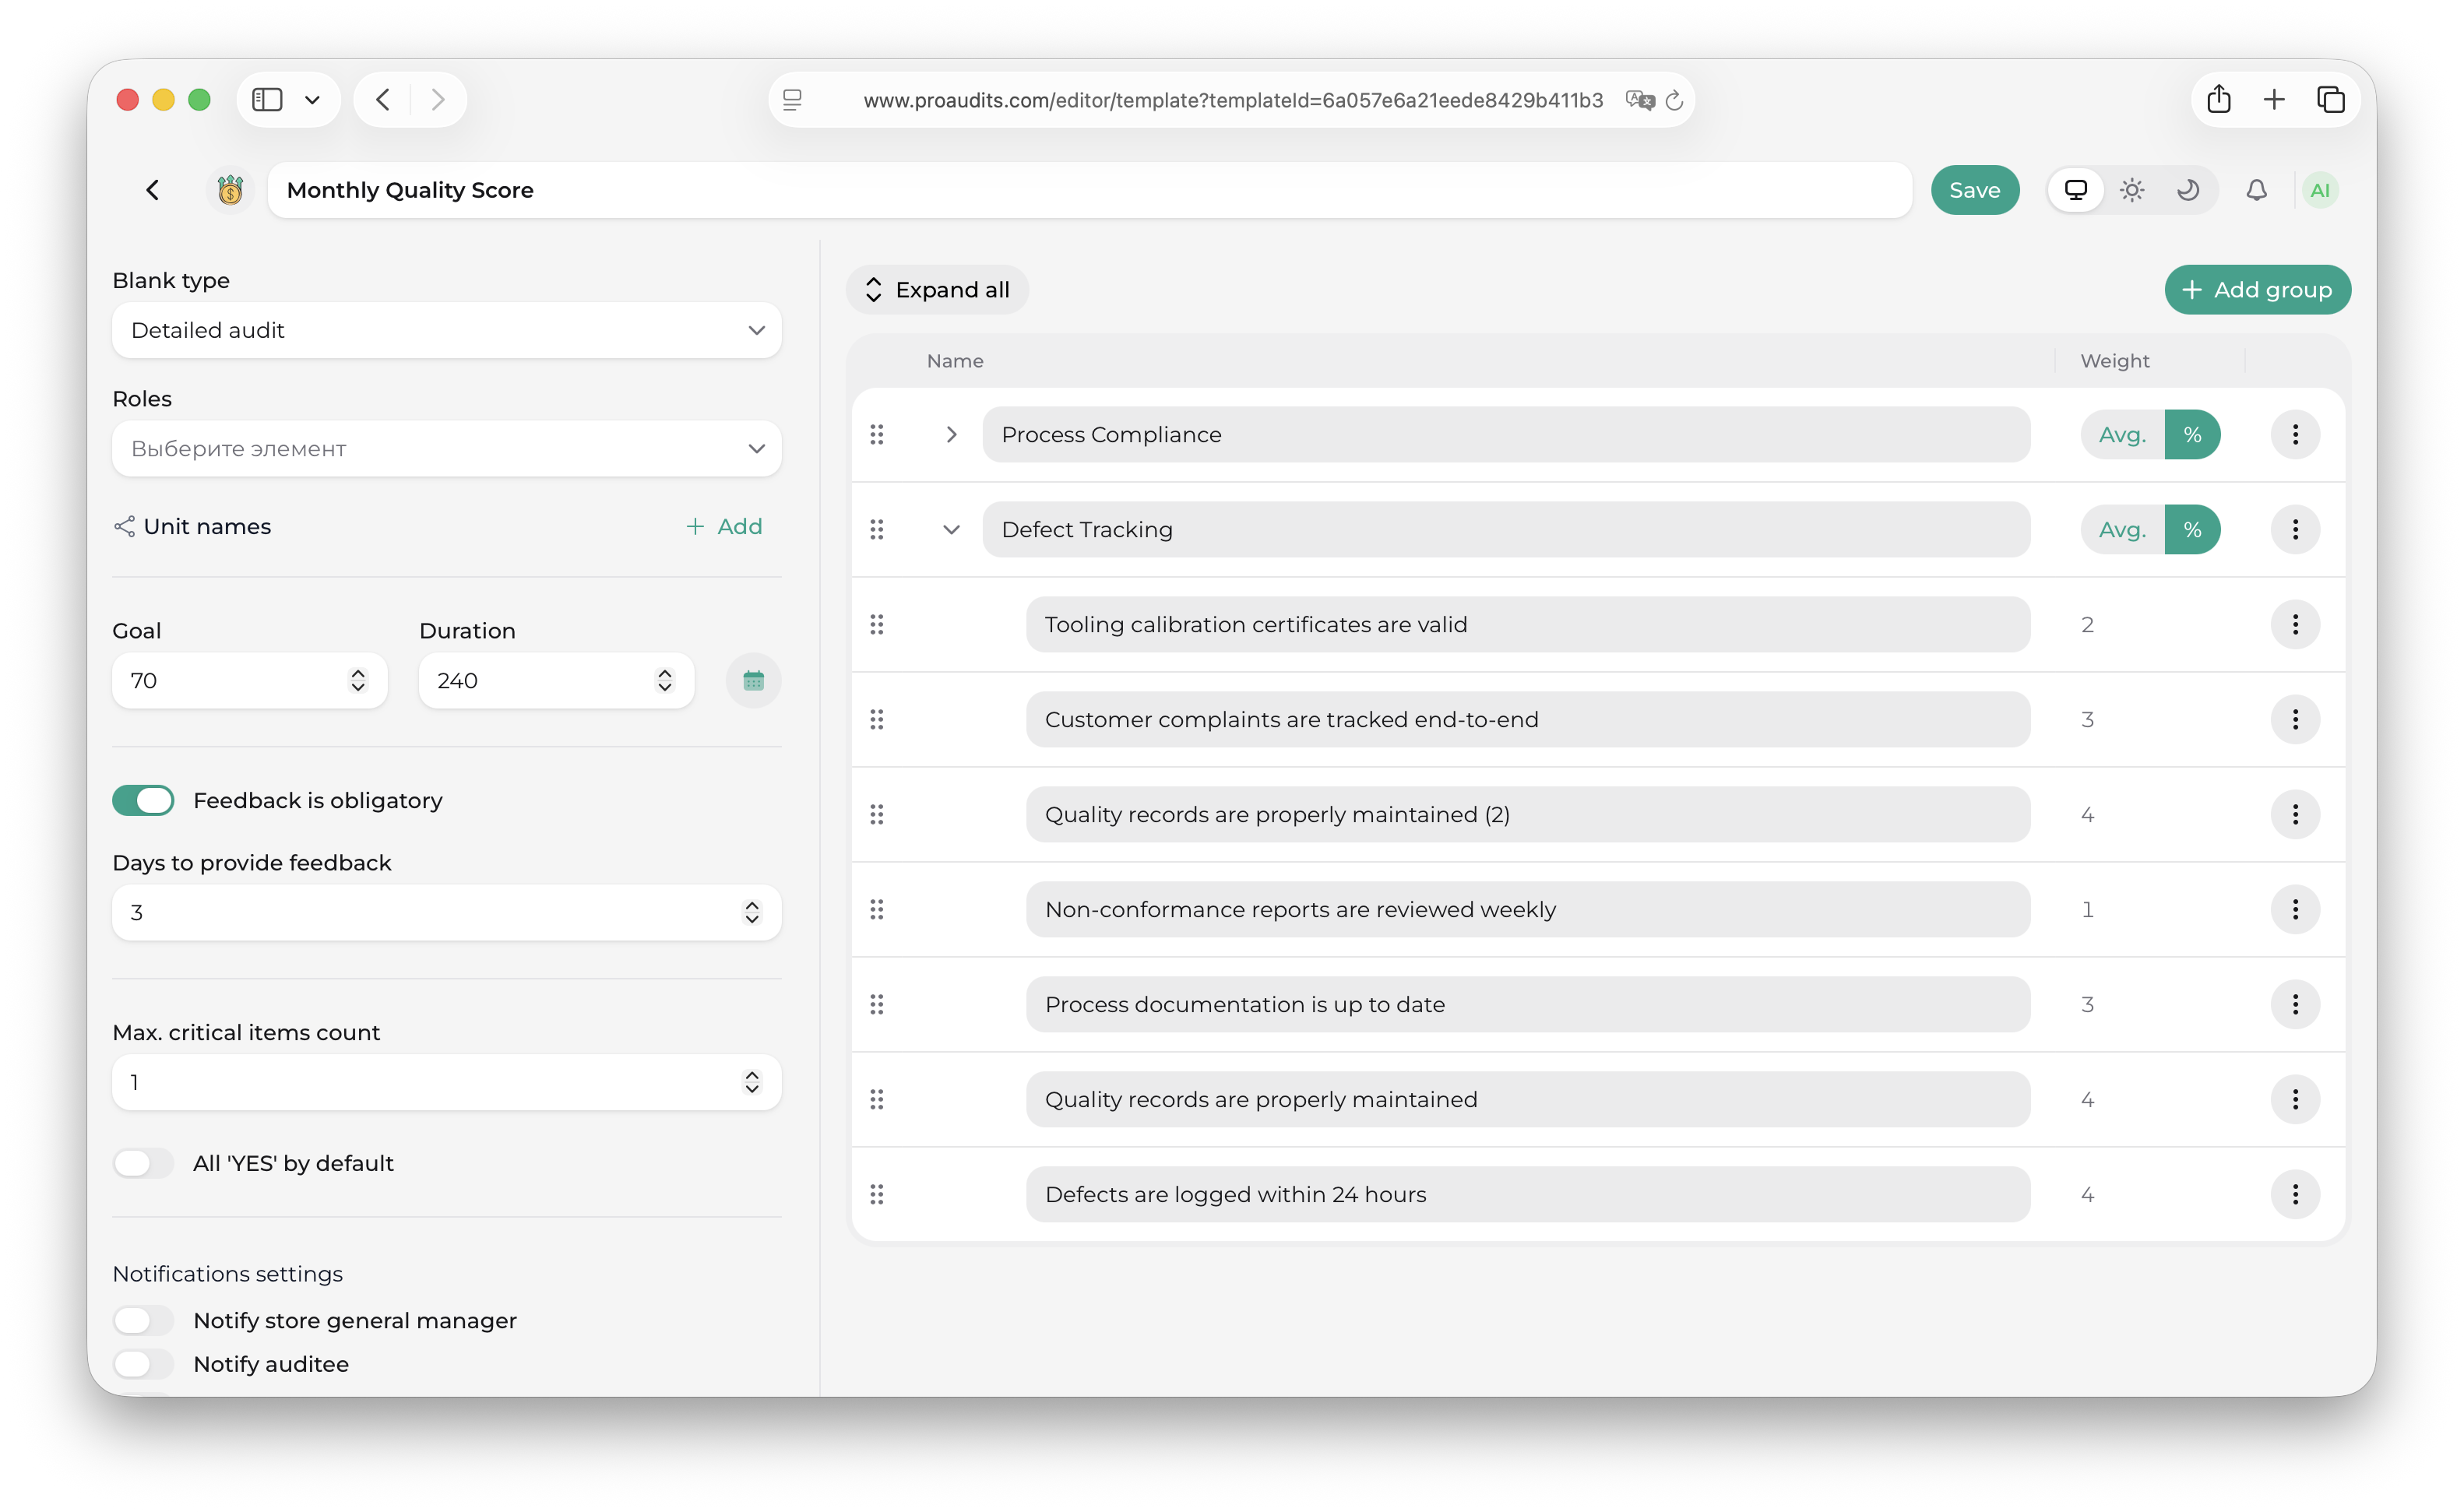Select % weight mode for Process Compliance
The height and width of the screenshot is (1512, 2464).
click(2192, 434)
